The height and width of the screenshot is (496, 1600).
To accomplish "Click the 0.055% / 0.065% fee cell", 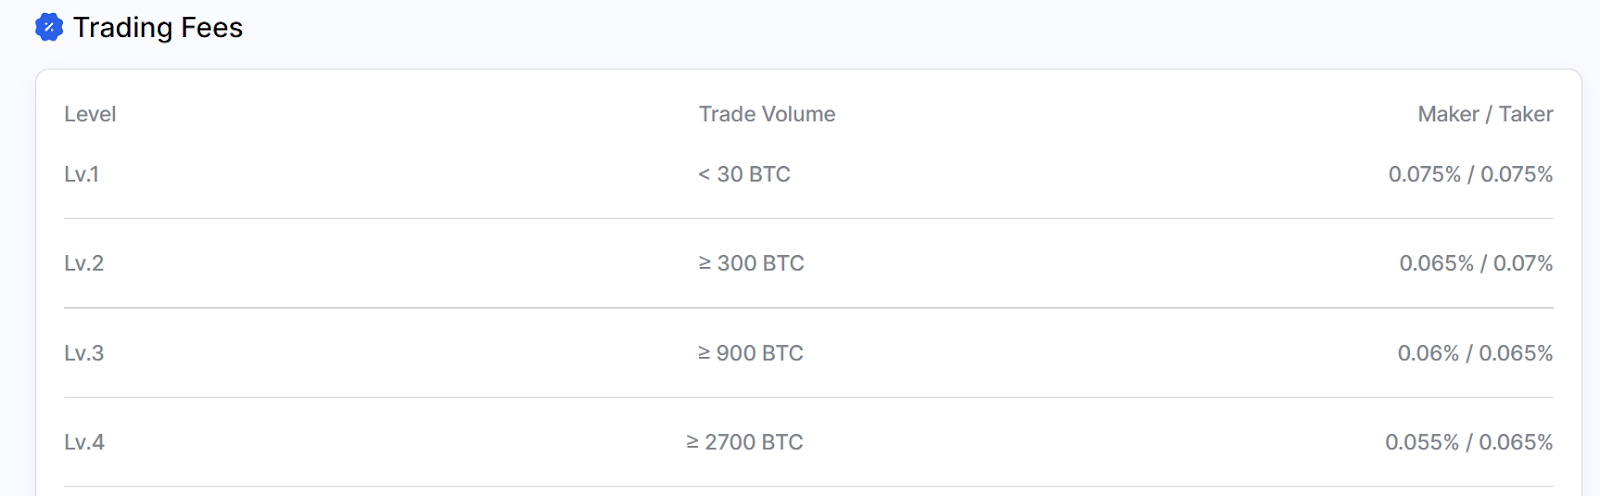I will (1469, 442).
